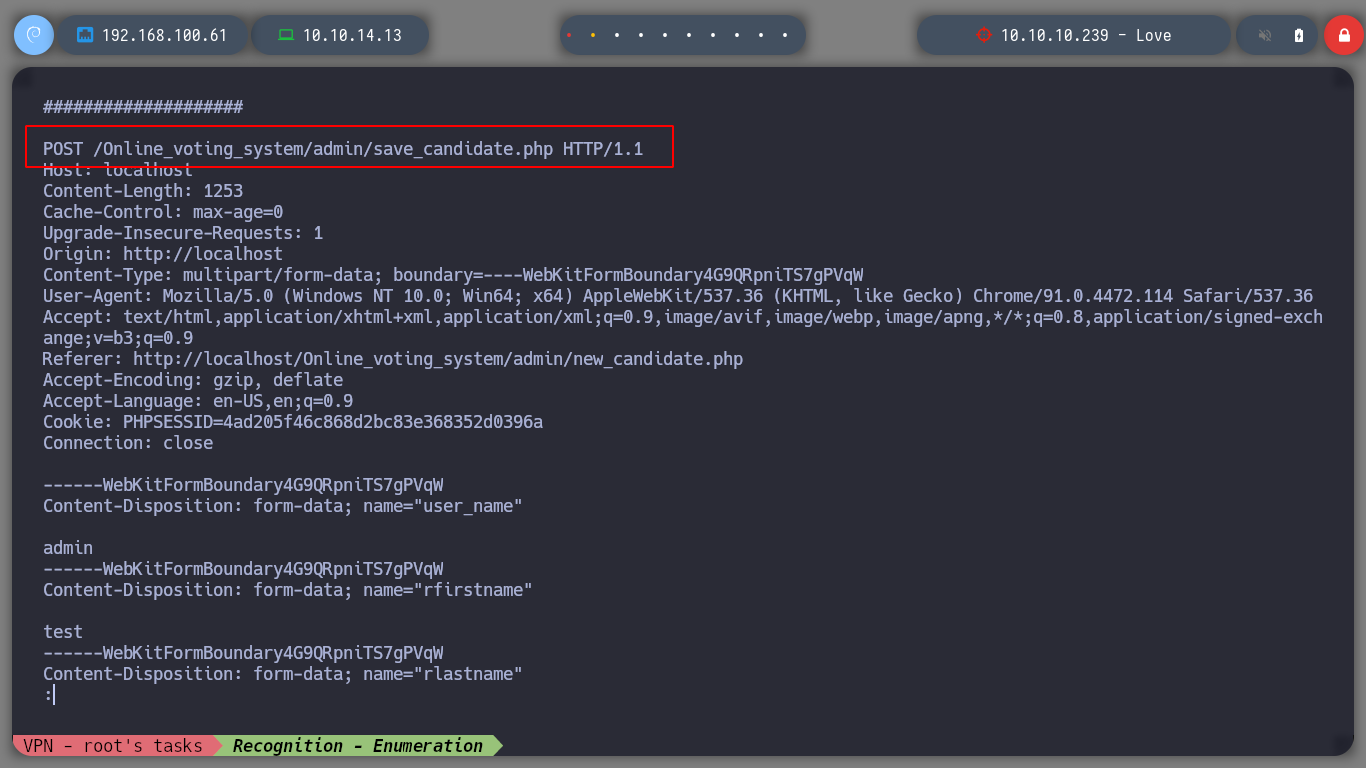1366x768 pixels.
Task: Click the highlighted POST save_candidate.php request line
Action: pyautogui.click(x=343, y=149)
